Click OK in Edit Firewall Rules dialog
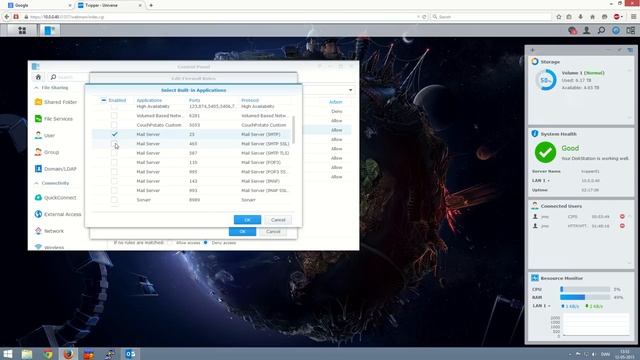Screen dimensions: 640x360 242,231
